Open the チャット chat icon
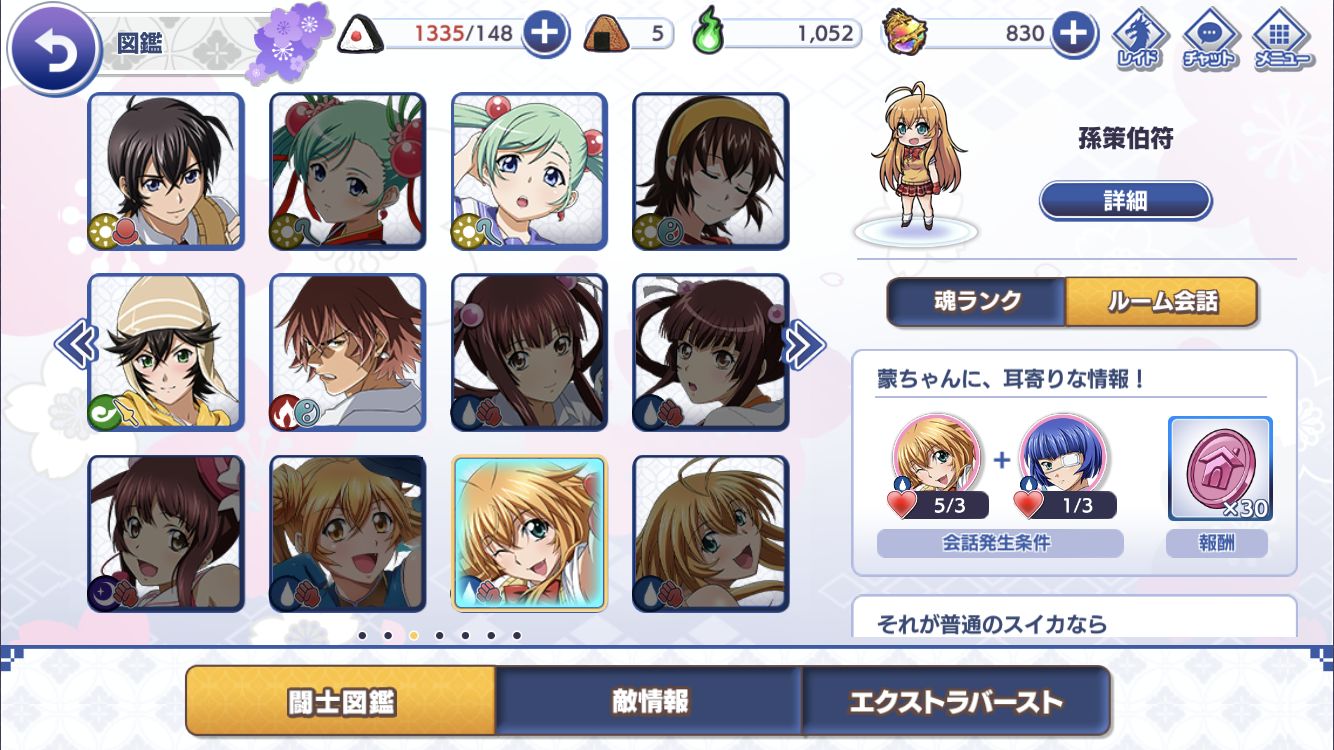Viewport: 1334px width, 750px height. (x=1208, y=38)
